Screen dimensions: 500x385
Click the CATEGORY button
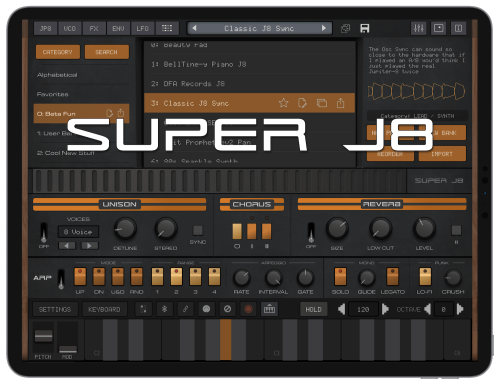pos(58,52)
